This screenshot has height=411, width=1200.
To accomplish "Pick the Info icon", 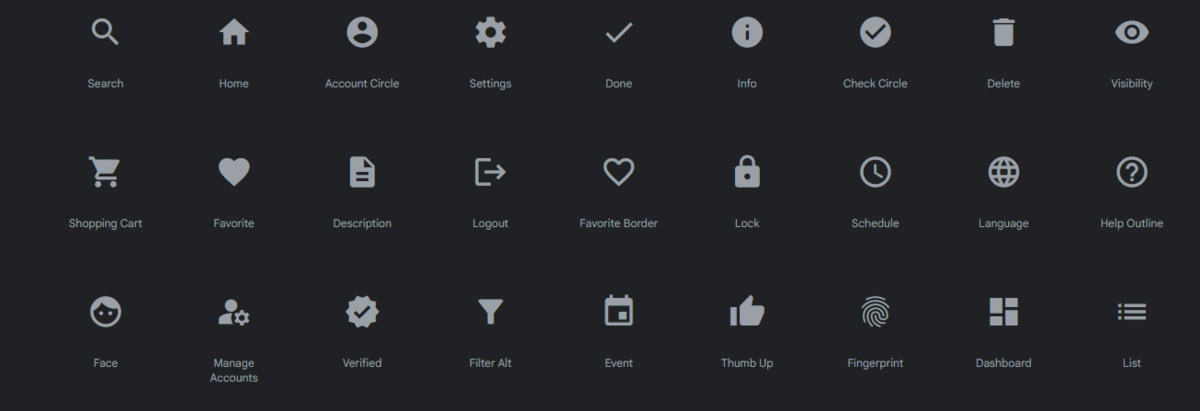I will (747, 32).
